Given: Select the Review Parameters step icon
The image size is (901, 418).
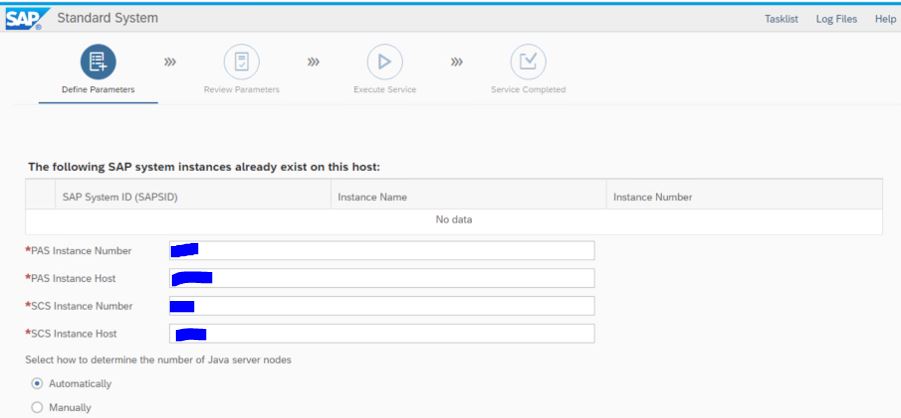Looking at the screenshot, I should tap(241, 62).
